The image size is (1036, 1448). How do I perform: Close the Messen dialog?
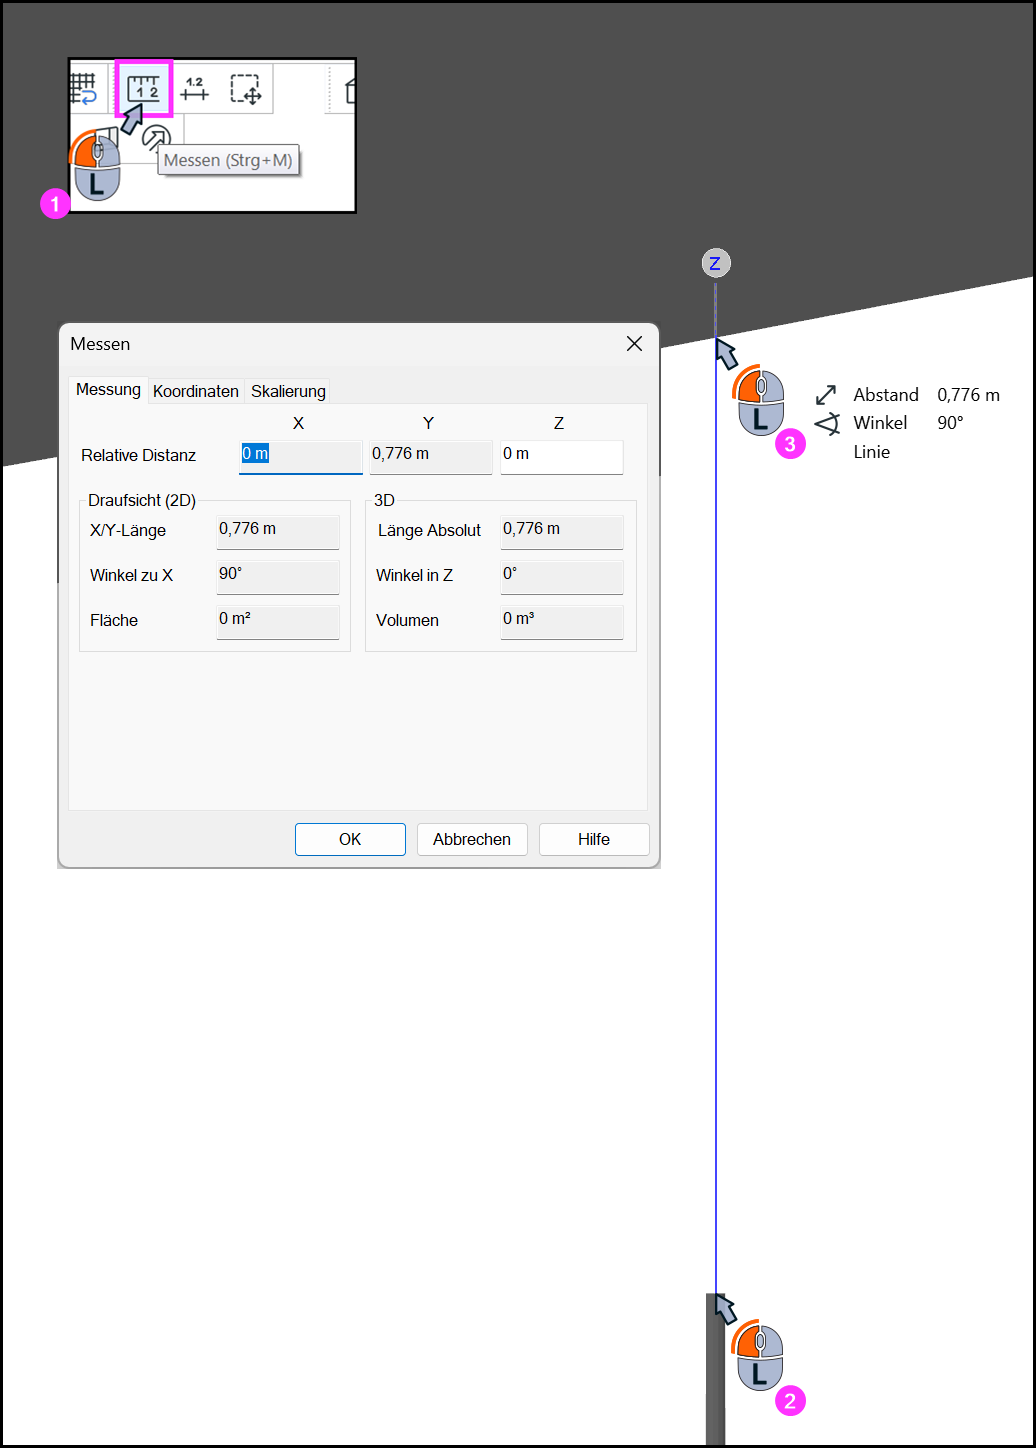point(634,344)
